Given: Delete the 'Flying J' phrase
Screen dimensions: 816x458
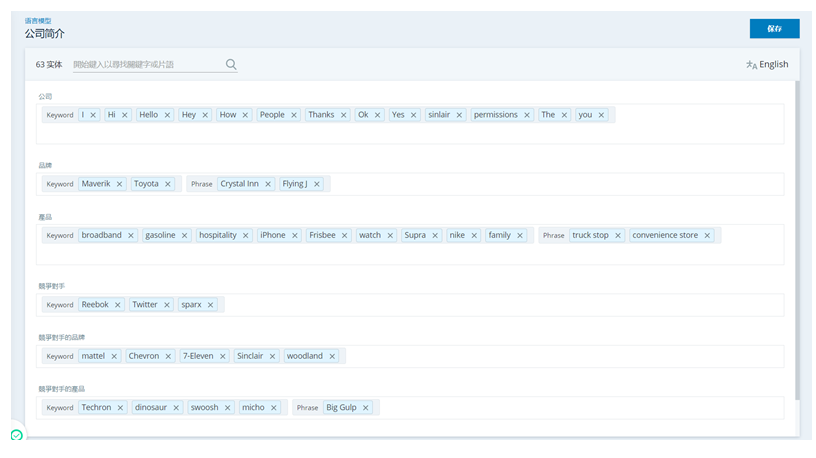Looking at the screenshot, I should tap(316, 184).
